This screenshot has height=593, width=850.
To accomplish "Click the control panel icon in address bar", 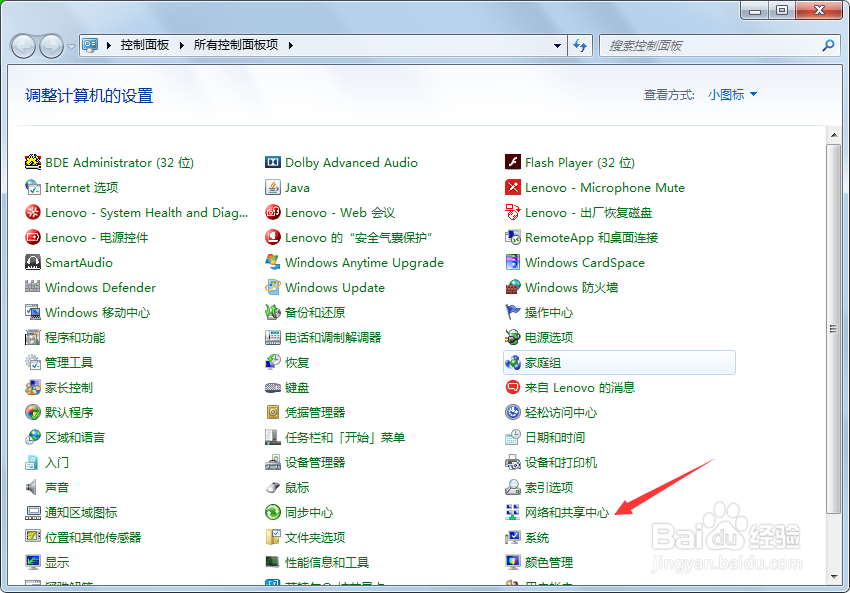I will (x=90, y=45).
